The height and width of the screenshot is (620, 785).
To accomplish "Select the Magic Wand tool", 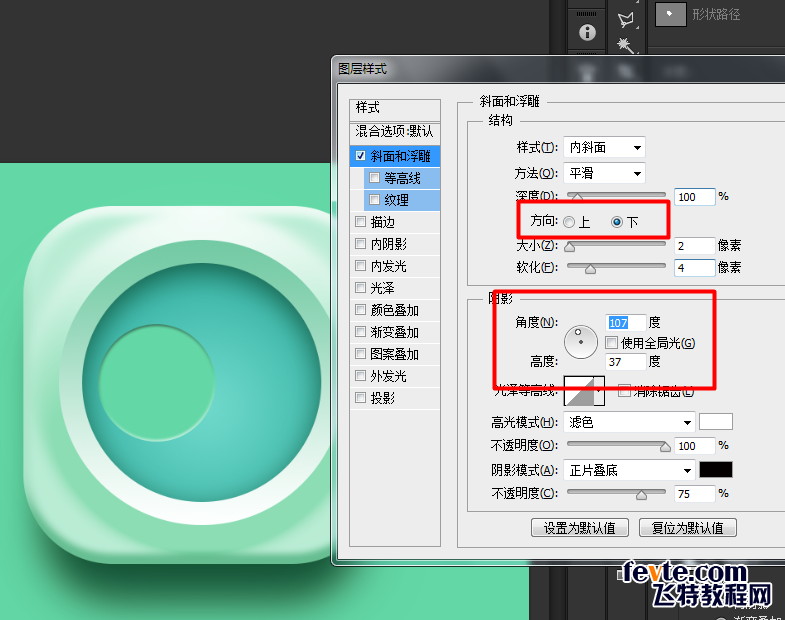I will pyautogui.click(x=626, y=45).
